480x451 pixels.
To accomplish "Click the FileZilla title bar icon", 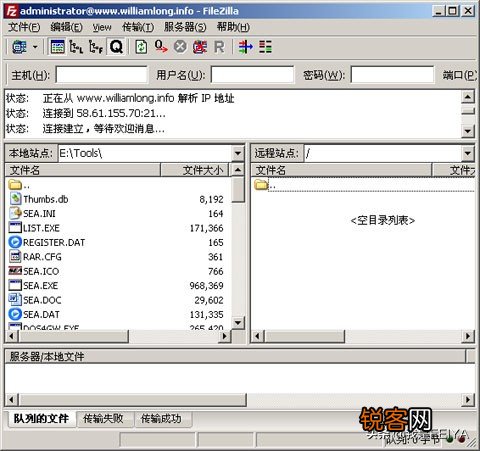I will pos(11,11).
